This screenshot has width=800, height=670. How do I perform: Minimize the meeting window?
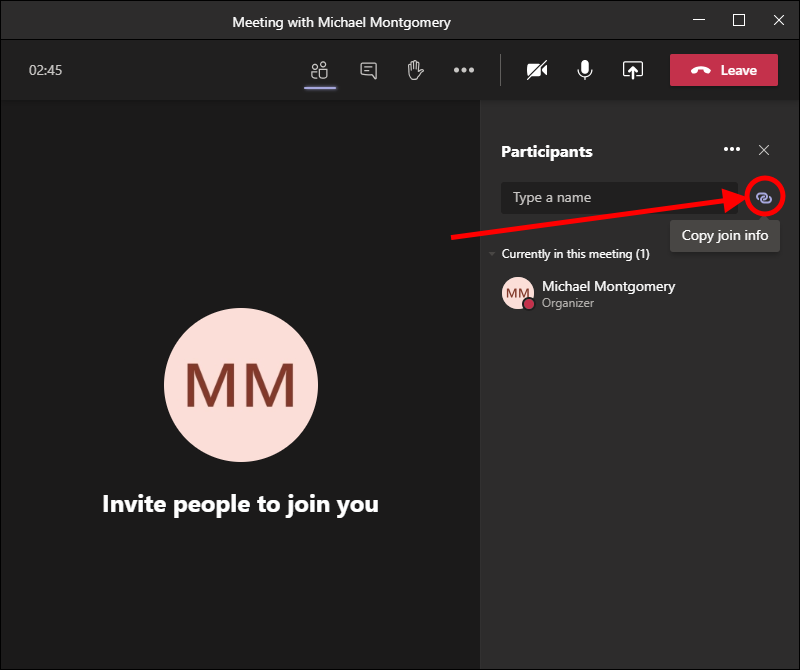(x=699, y=20)
